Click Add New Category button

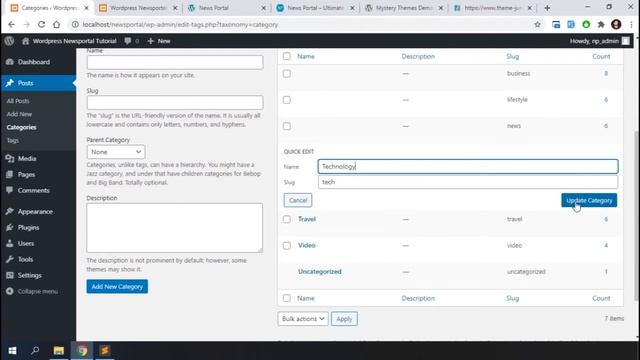coord(117,287)
